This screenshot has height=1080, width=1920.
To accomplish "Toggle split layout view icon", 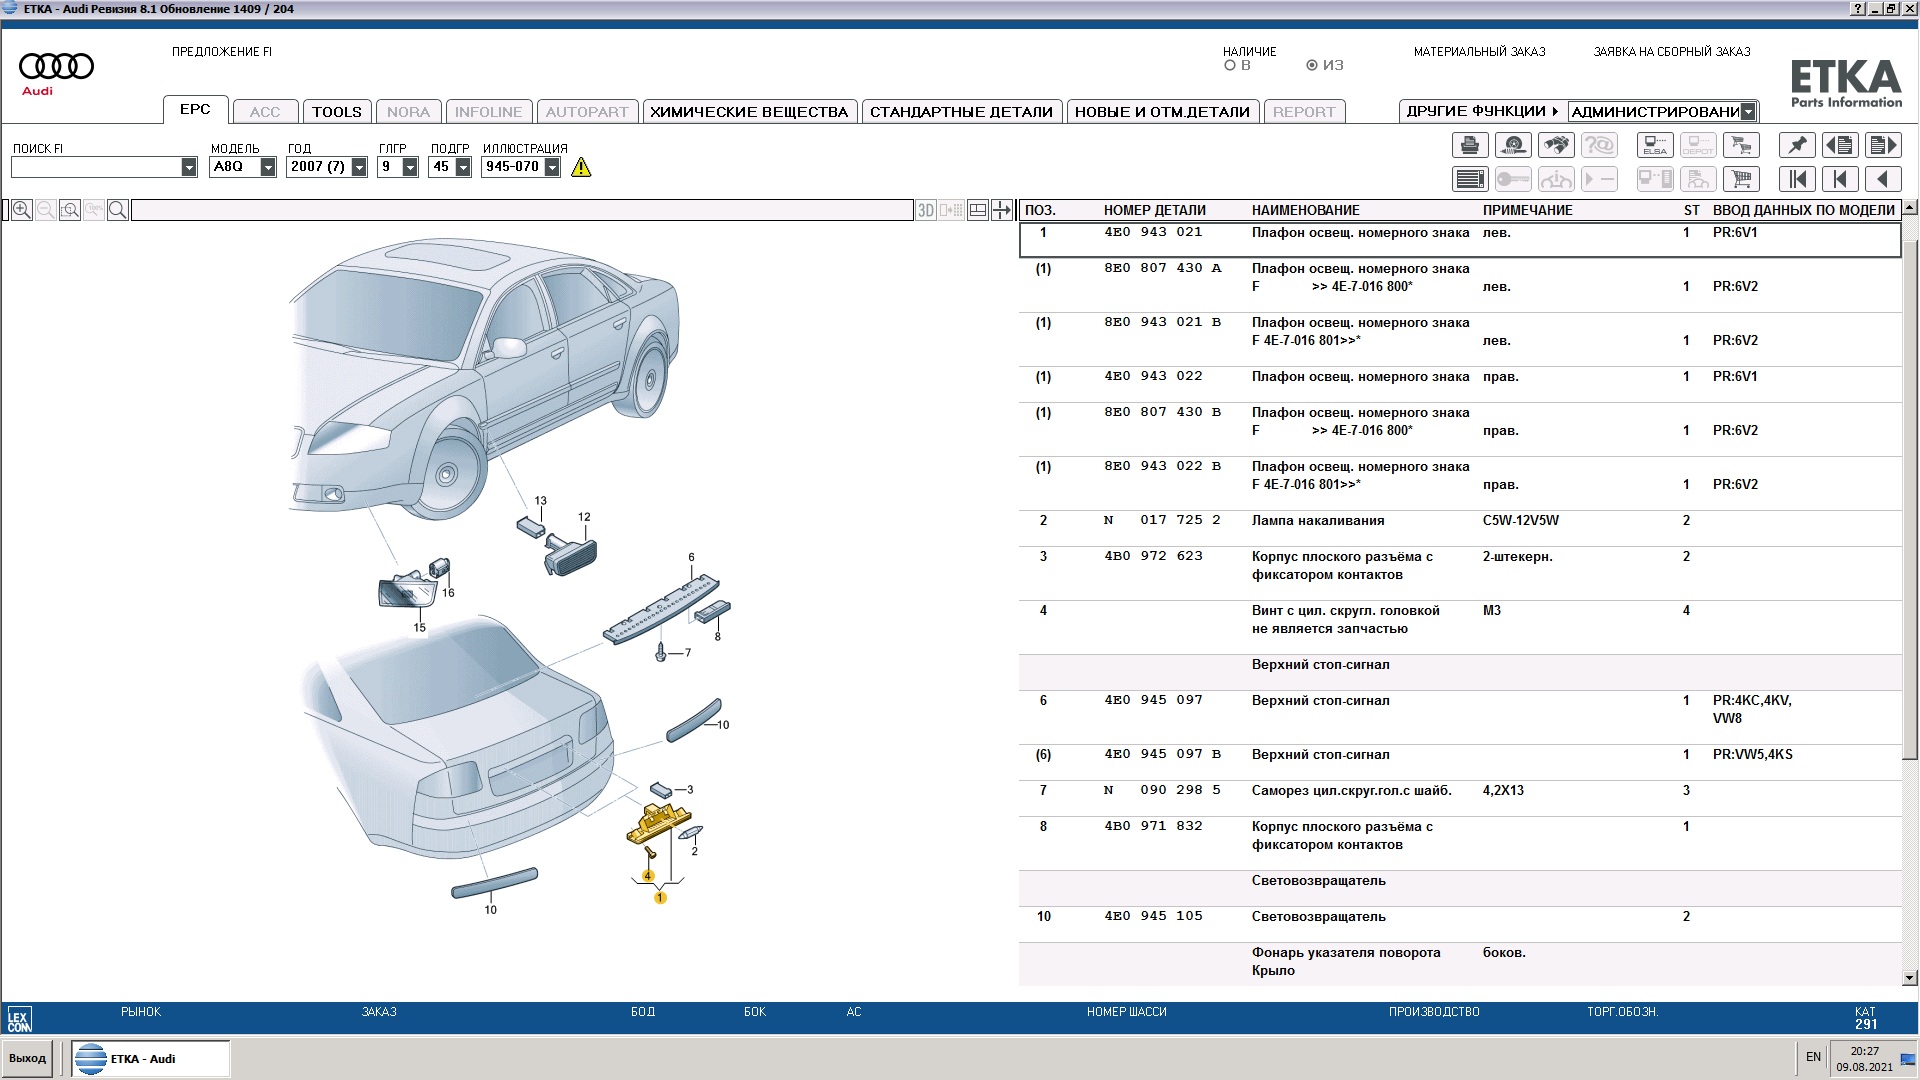I will (x=978, y=210).
